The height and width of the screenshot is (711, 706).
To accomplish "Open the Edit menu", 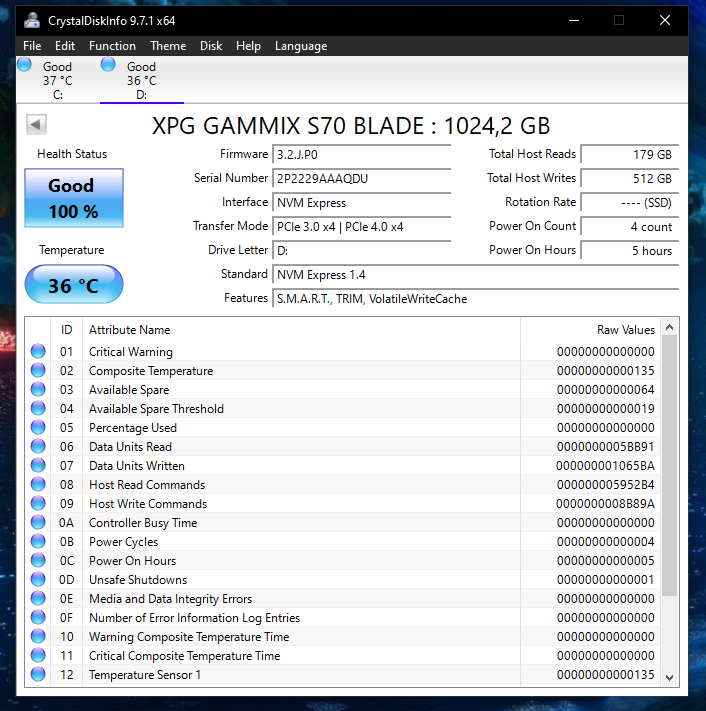I will [65, 46].
